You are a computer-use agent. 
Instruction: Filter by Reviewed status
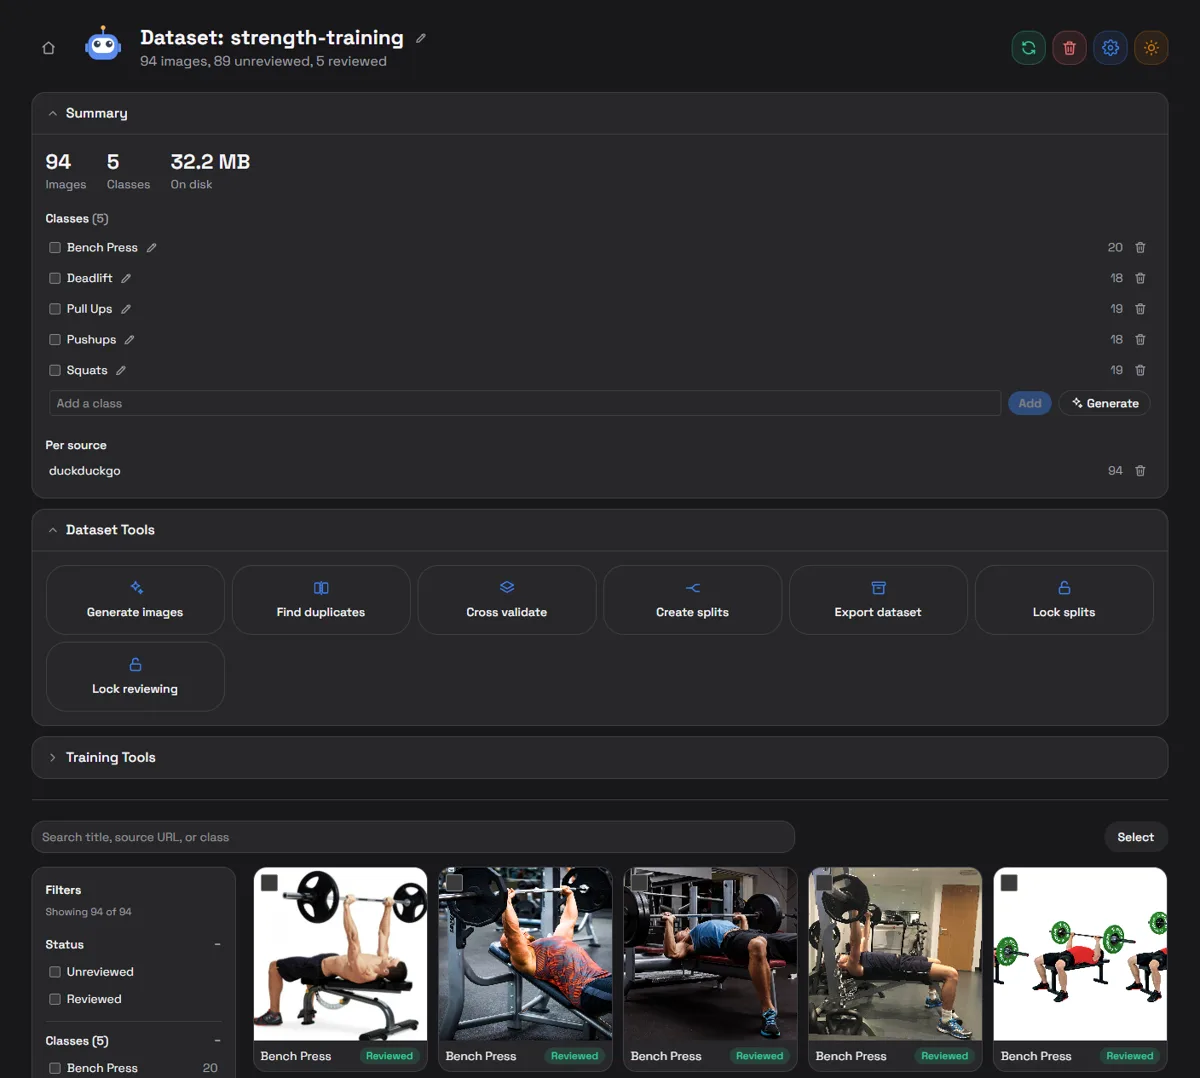(55, 999)
